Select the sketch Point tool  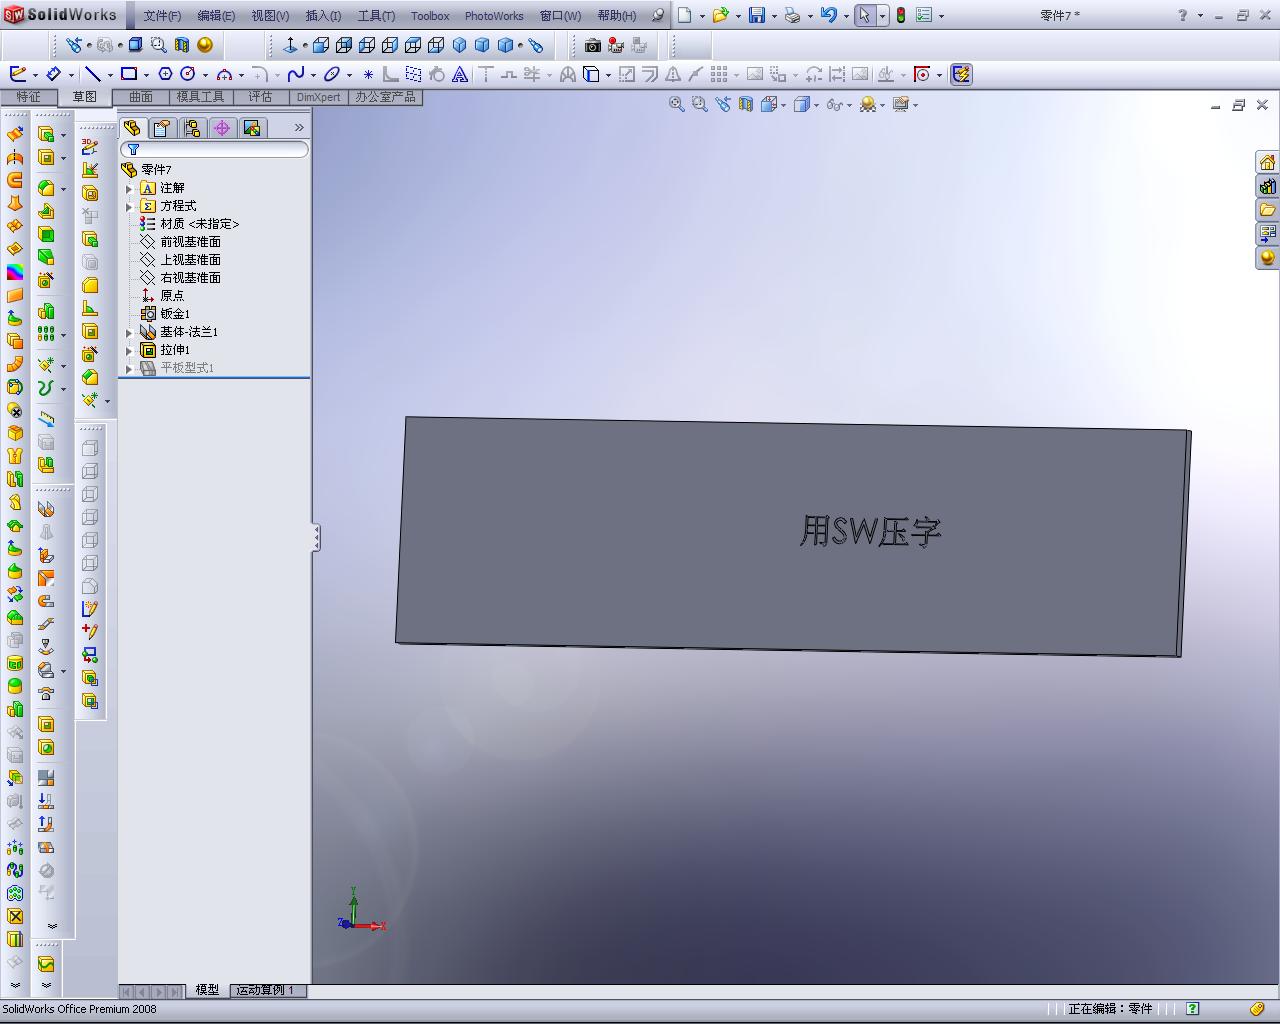coord(368,74)
